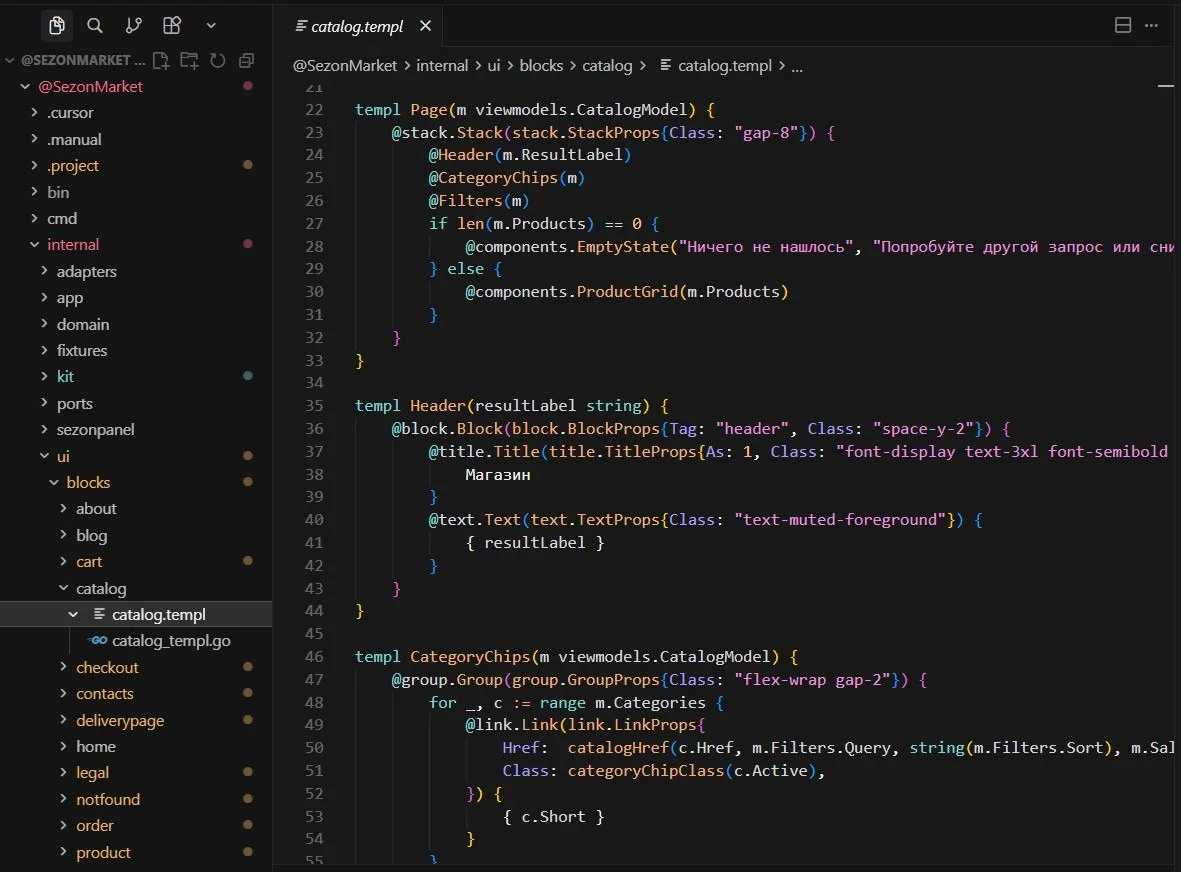Image resolution: width=1181 pixels, height=872 pixels.
Task: Collapse the @SEZONMARKET explorer section
Action: pyautogui.click(x=10, y=60)
